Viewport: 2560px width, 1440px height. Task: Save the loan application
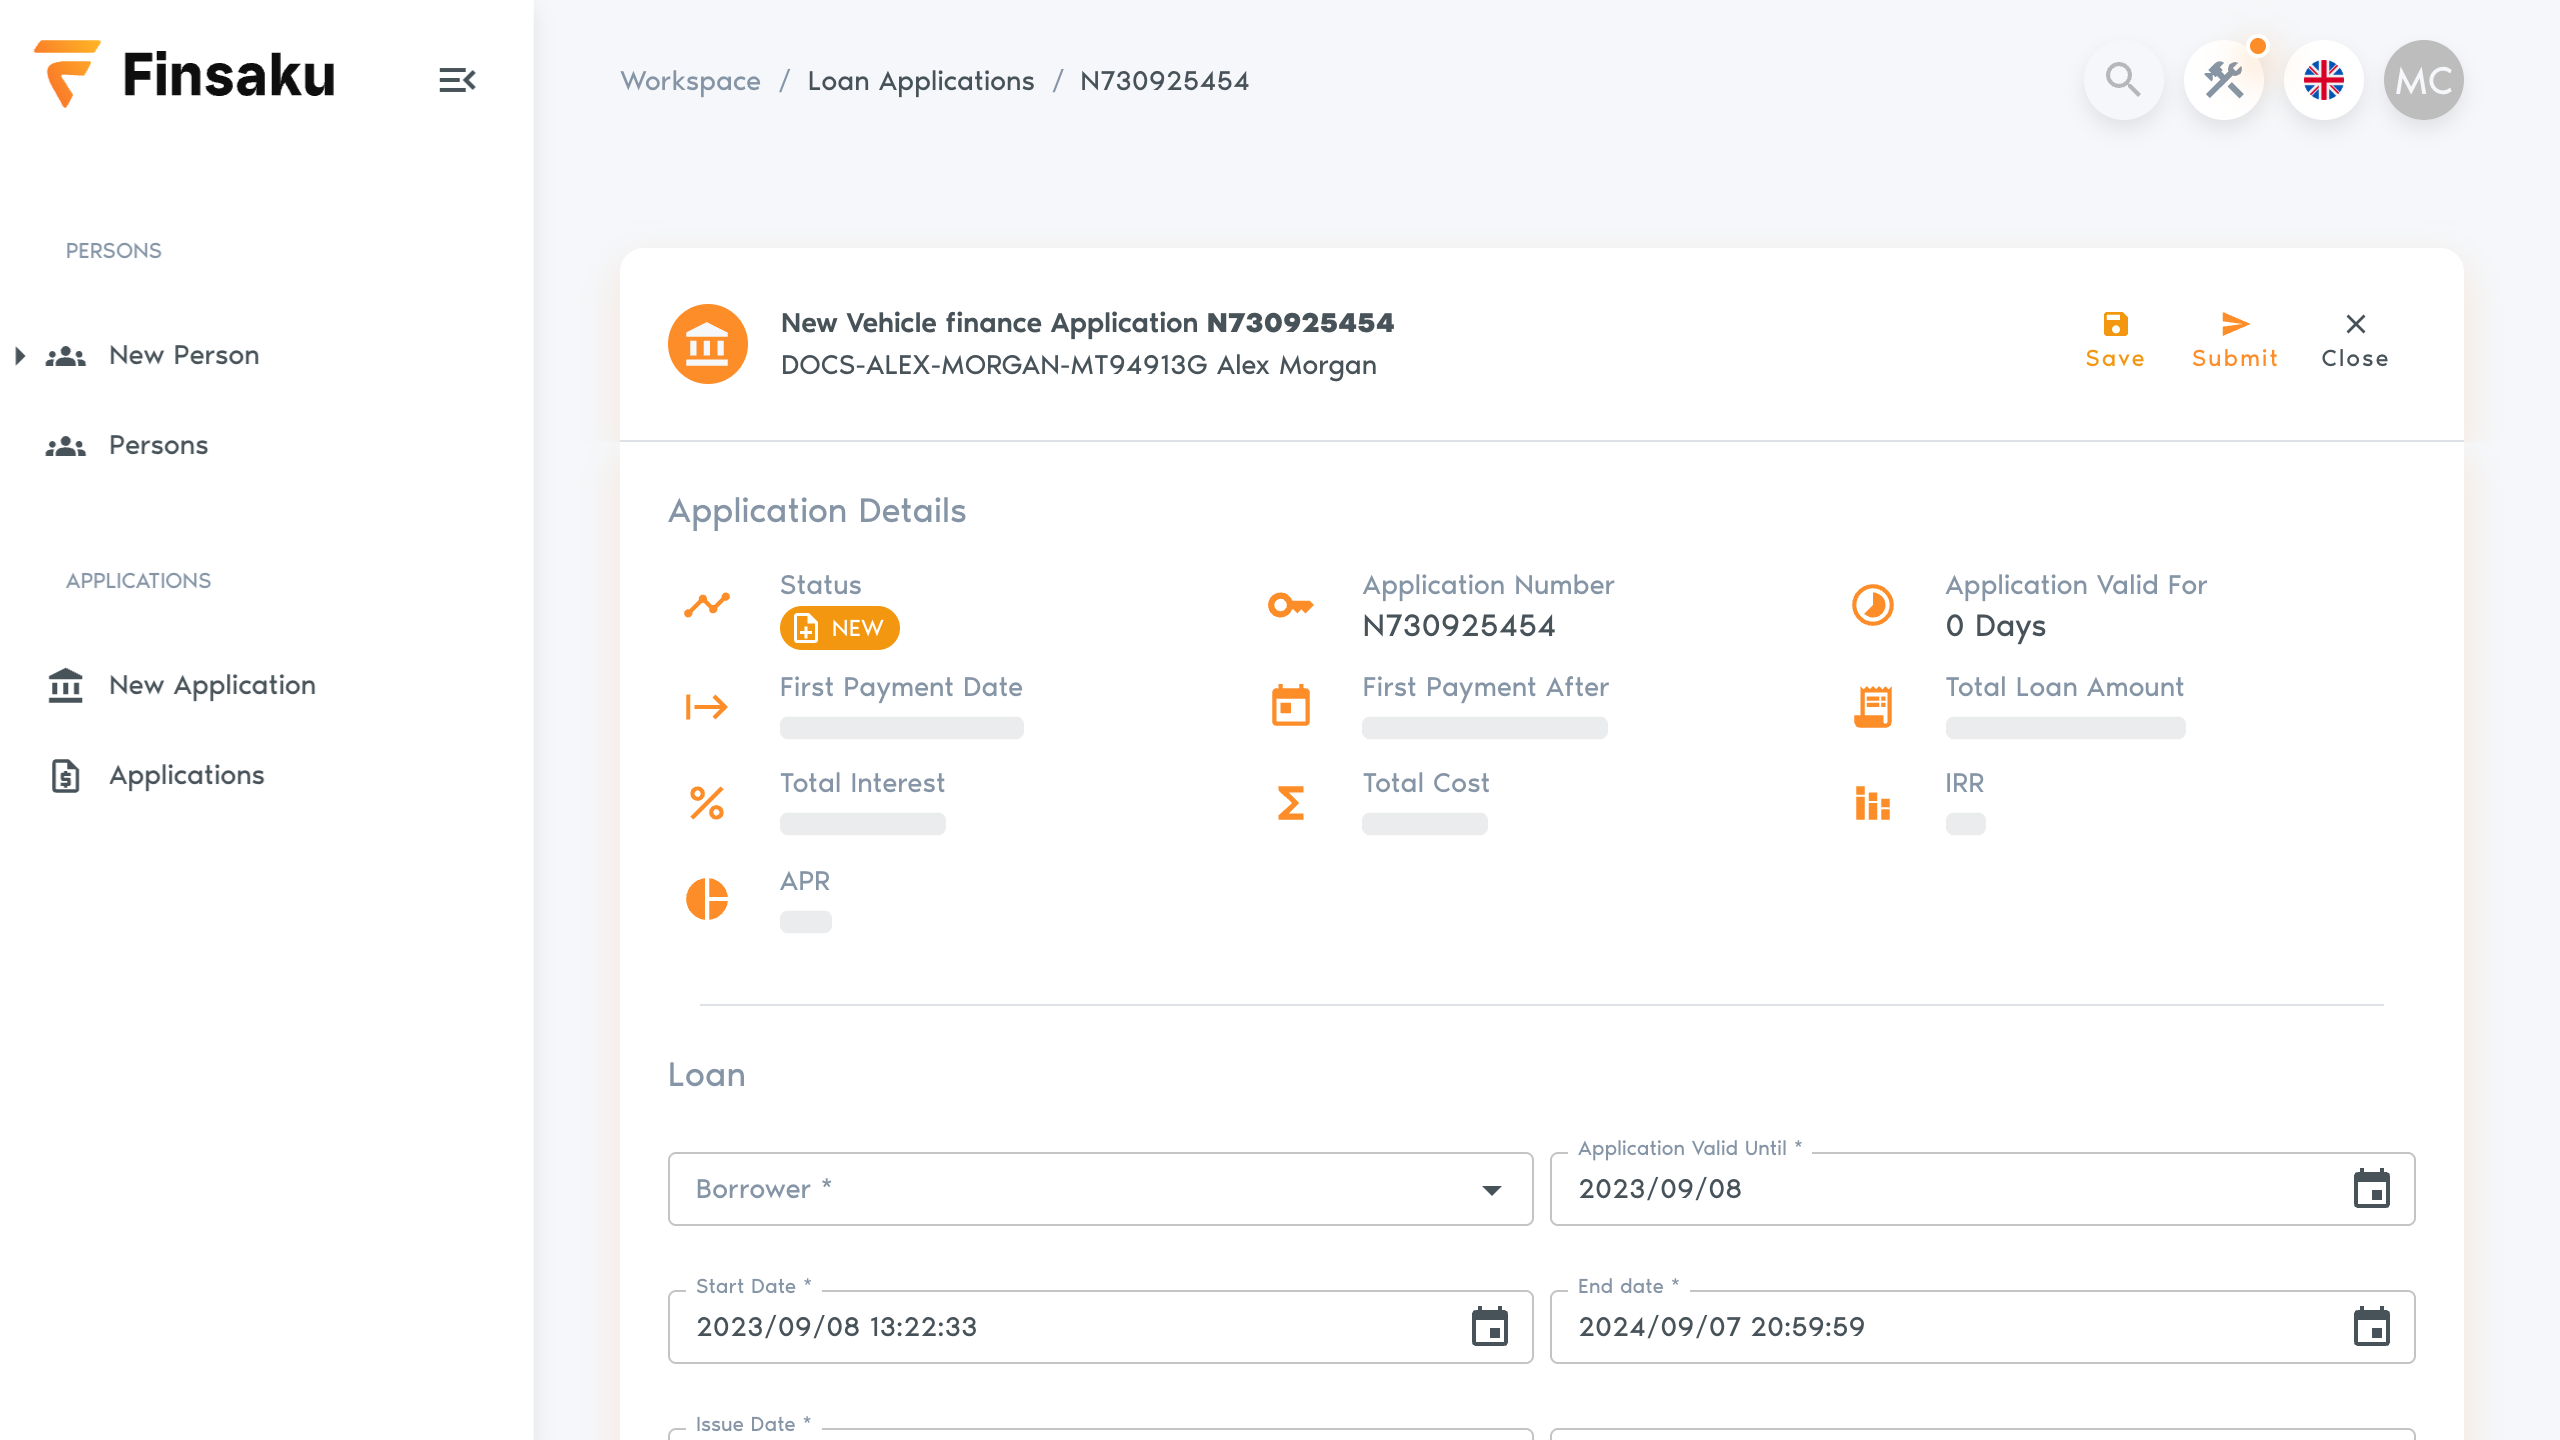pyautogui.click(x=2115, y=340)
